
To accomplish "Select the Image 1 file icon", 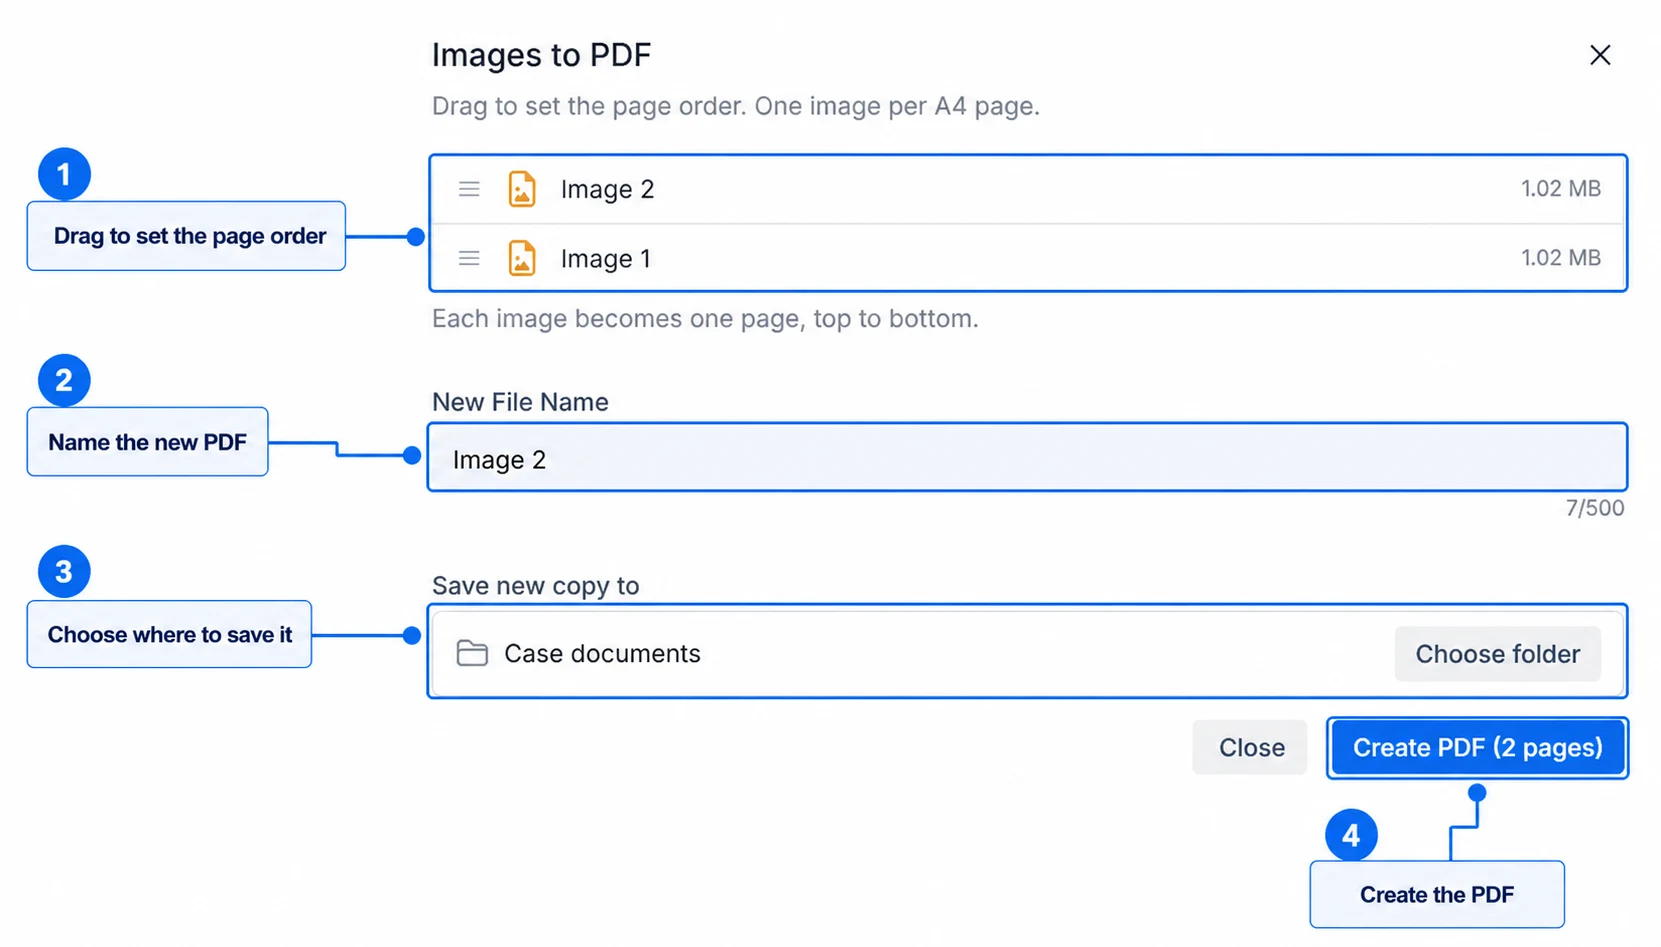I will (x=522, y=258).
